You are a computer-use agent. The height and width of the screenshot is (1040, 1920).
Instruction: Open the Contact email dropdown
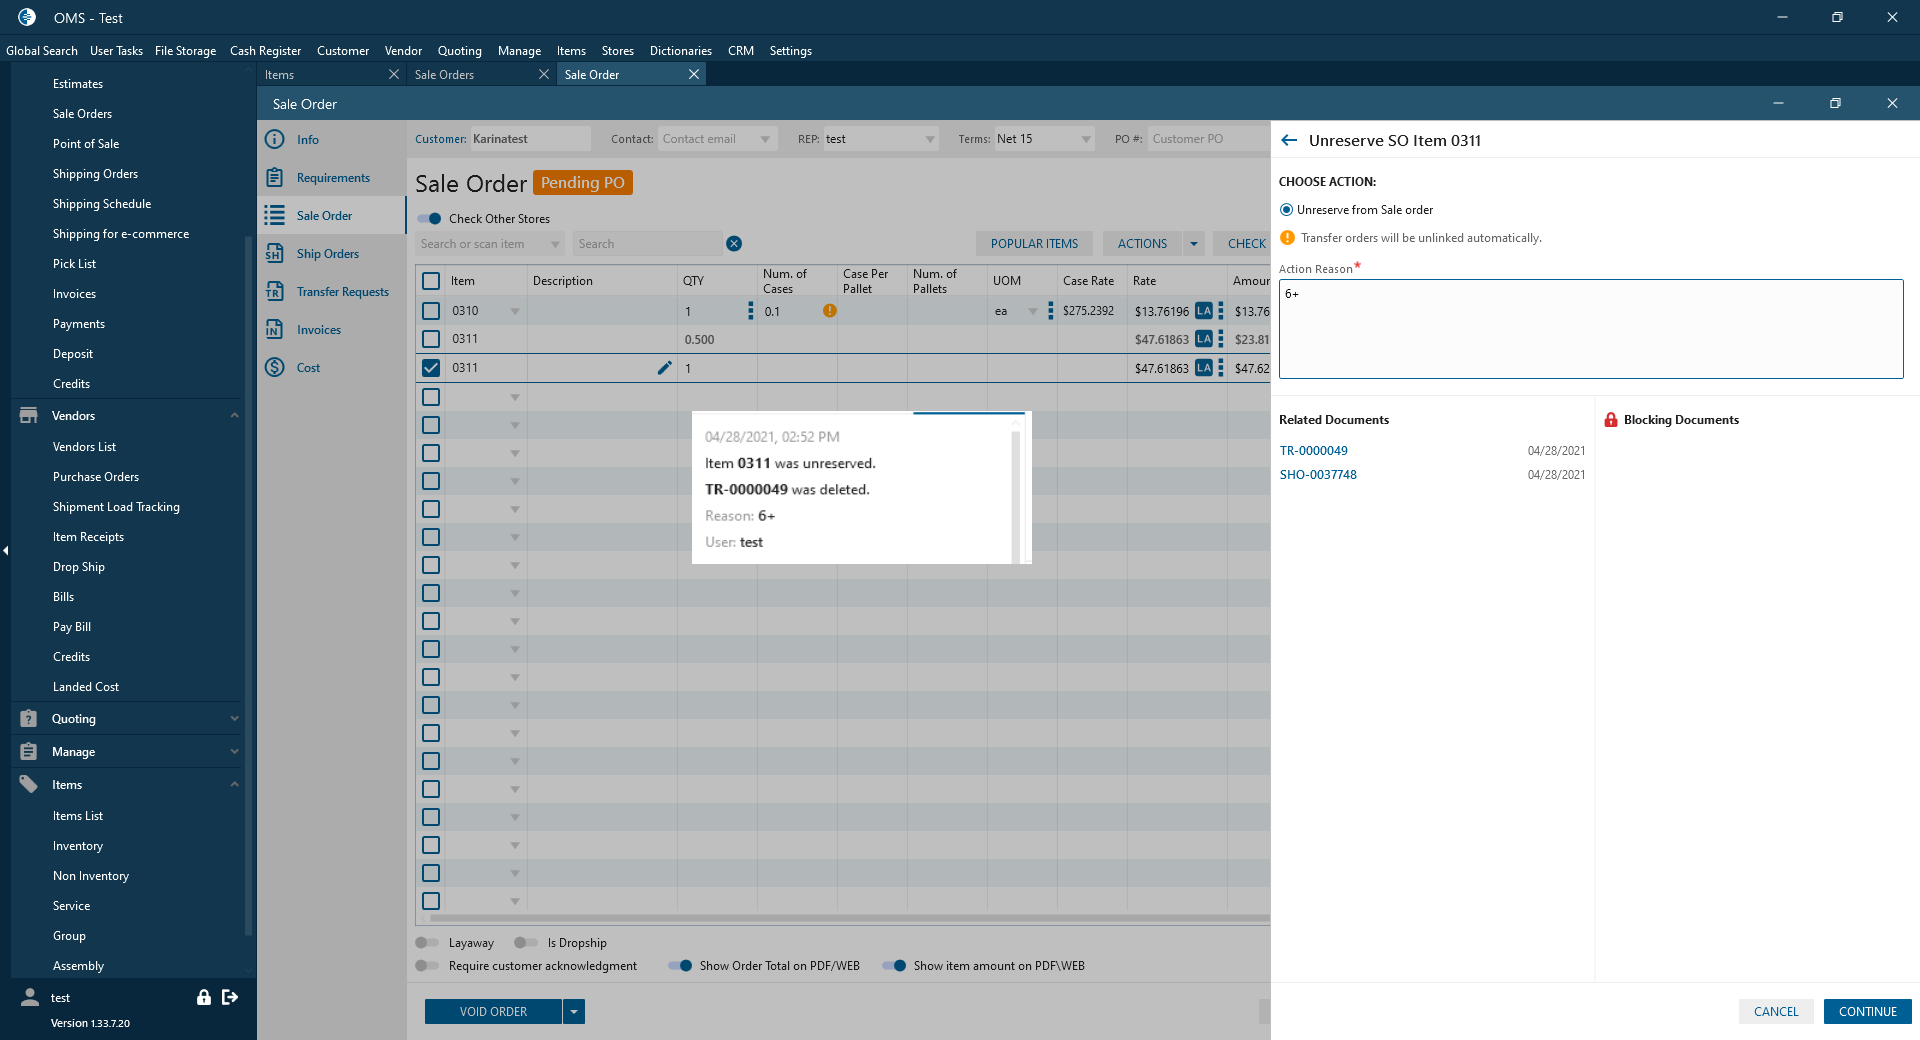pos(765,140)
